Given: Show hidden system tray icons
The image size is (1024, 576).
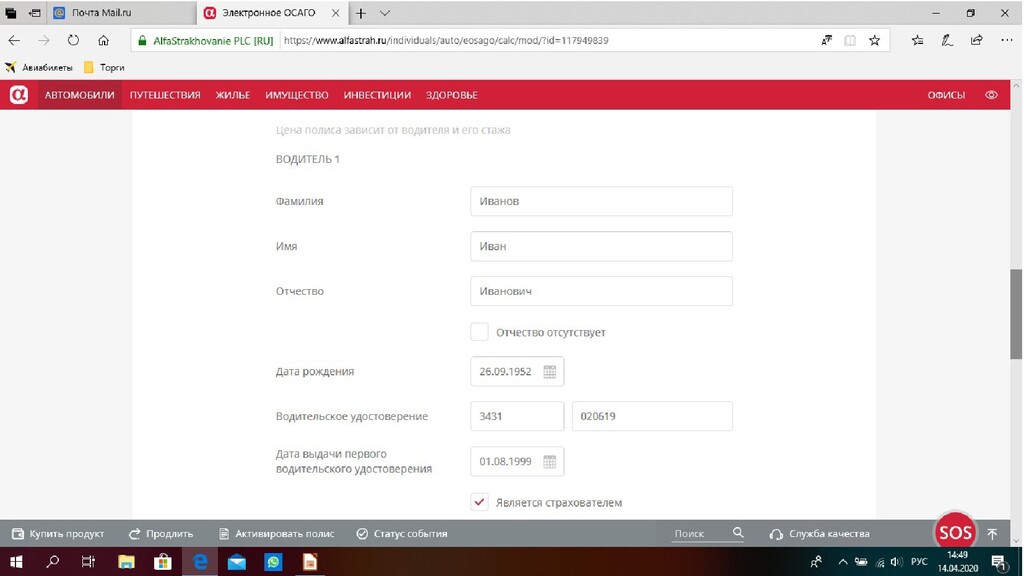Looking at the screenshot, I should click(x=842, y=562).
